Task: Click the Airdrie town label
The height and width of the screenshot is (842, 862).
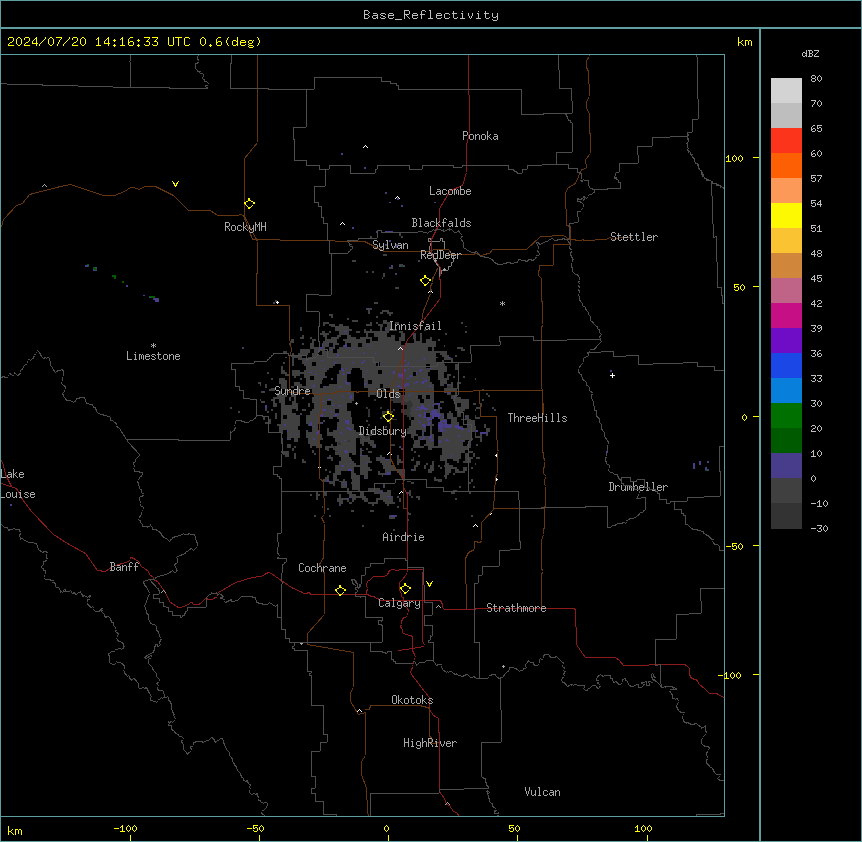Action: (403, 537)
